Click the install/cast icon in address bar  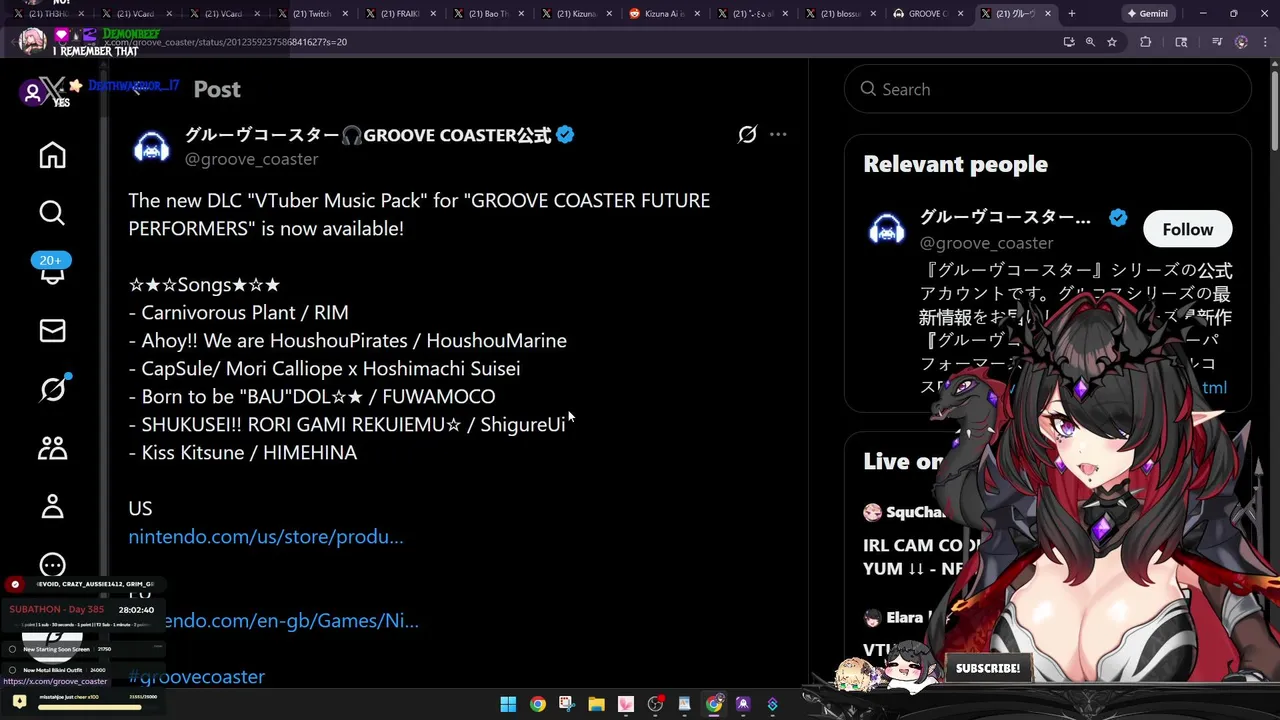click(1069, 42)
